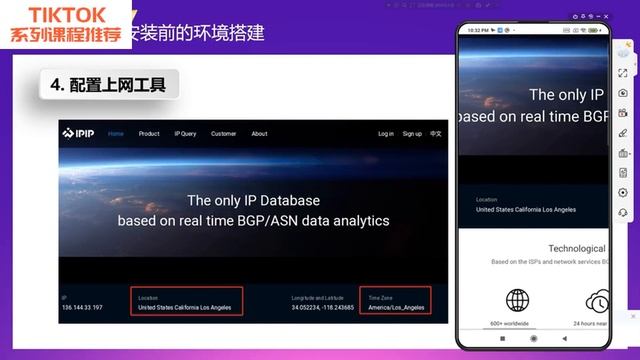Open settings gear in side toolbar
Screen dimensions: 640x360
coord(623,192)
